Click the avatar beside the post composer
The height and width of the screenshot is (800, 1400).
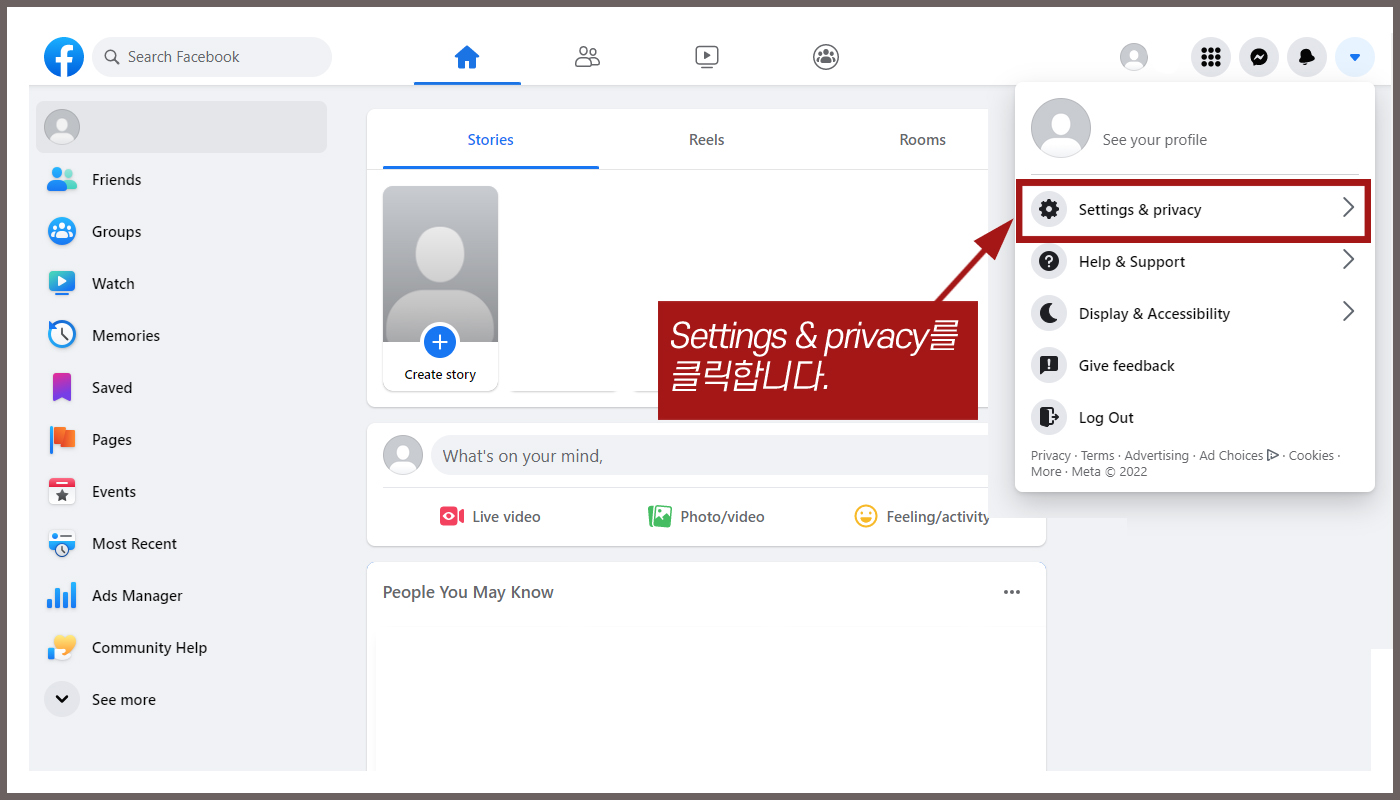[403, 455]
